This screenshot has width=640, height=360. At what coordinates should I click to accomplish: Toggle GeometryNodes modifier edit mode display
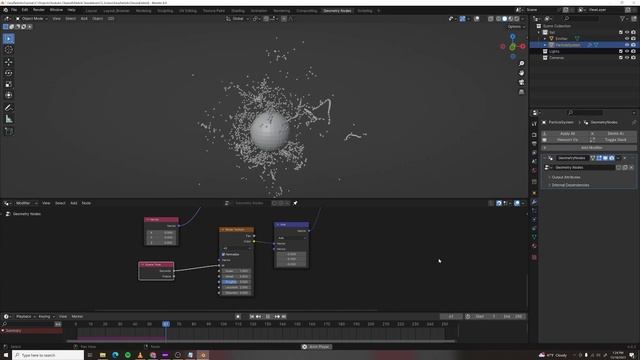pyautogui.click(x=599, y=158)
